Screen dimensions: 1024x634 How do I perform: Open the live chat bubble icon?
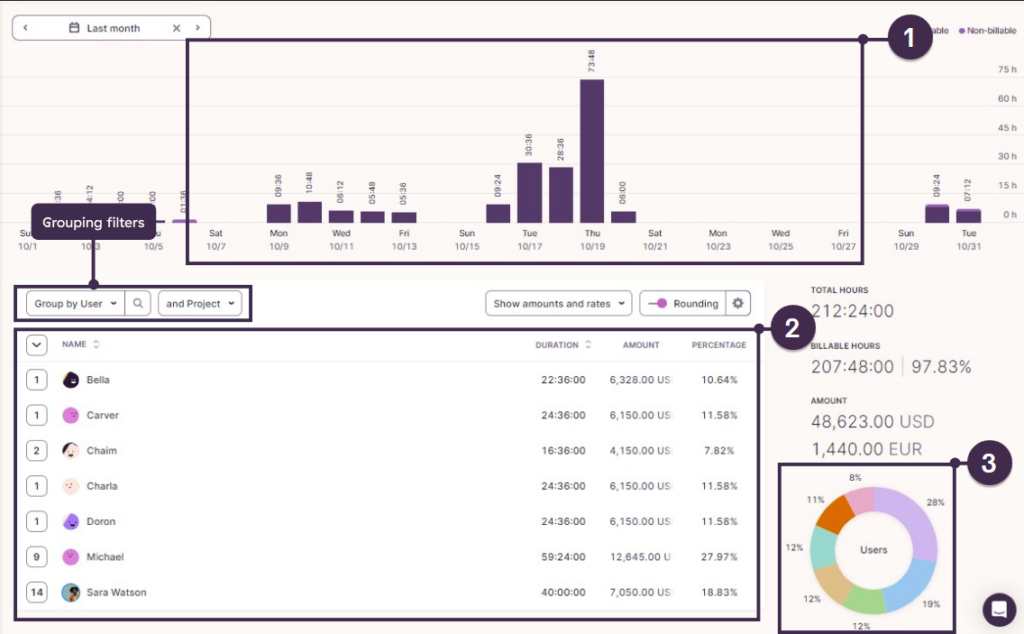(999, 608)
